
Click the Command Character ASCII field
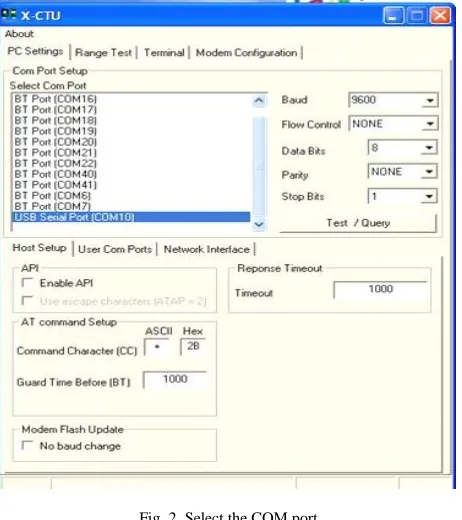pyautogui.click(x=157, y=347)
